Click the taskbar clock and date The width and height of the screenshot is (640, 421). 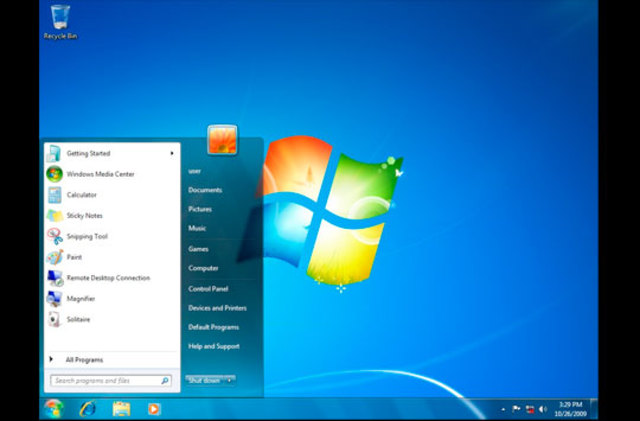(x=570, y=409)
